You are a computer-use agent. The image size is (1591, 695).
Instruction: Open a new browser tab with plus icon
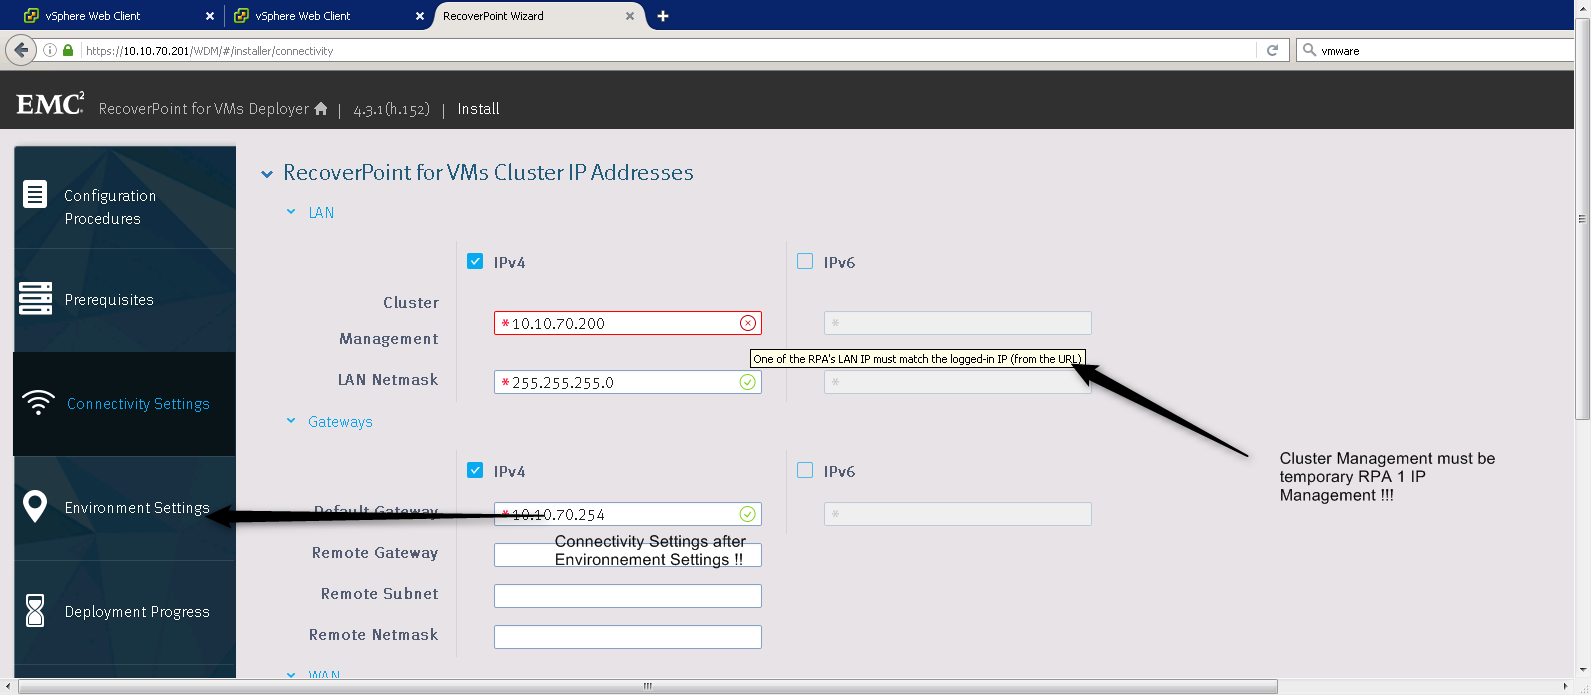click(x=663, y=16)
